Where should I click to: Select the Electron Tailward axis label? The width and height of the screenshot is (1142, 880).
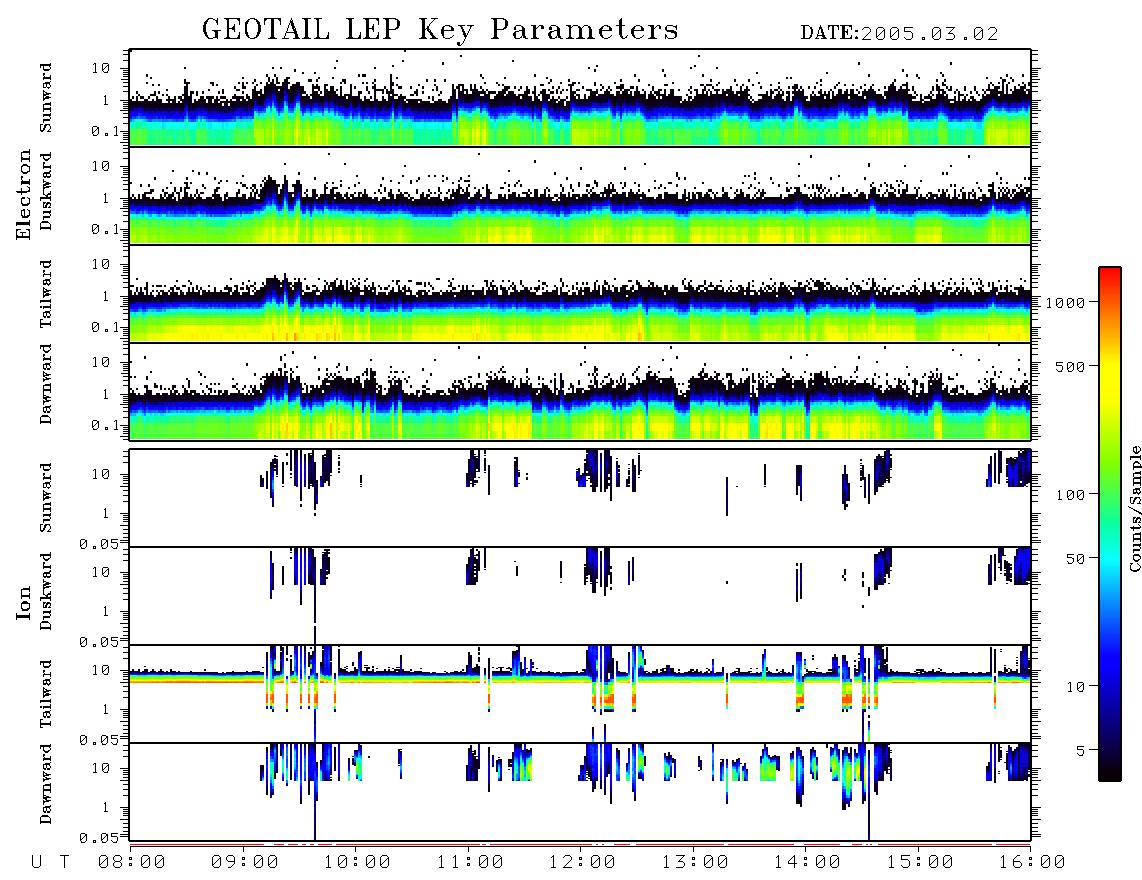pyautogui.click(x=46, y=294)
